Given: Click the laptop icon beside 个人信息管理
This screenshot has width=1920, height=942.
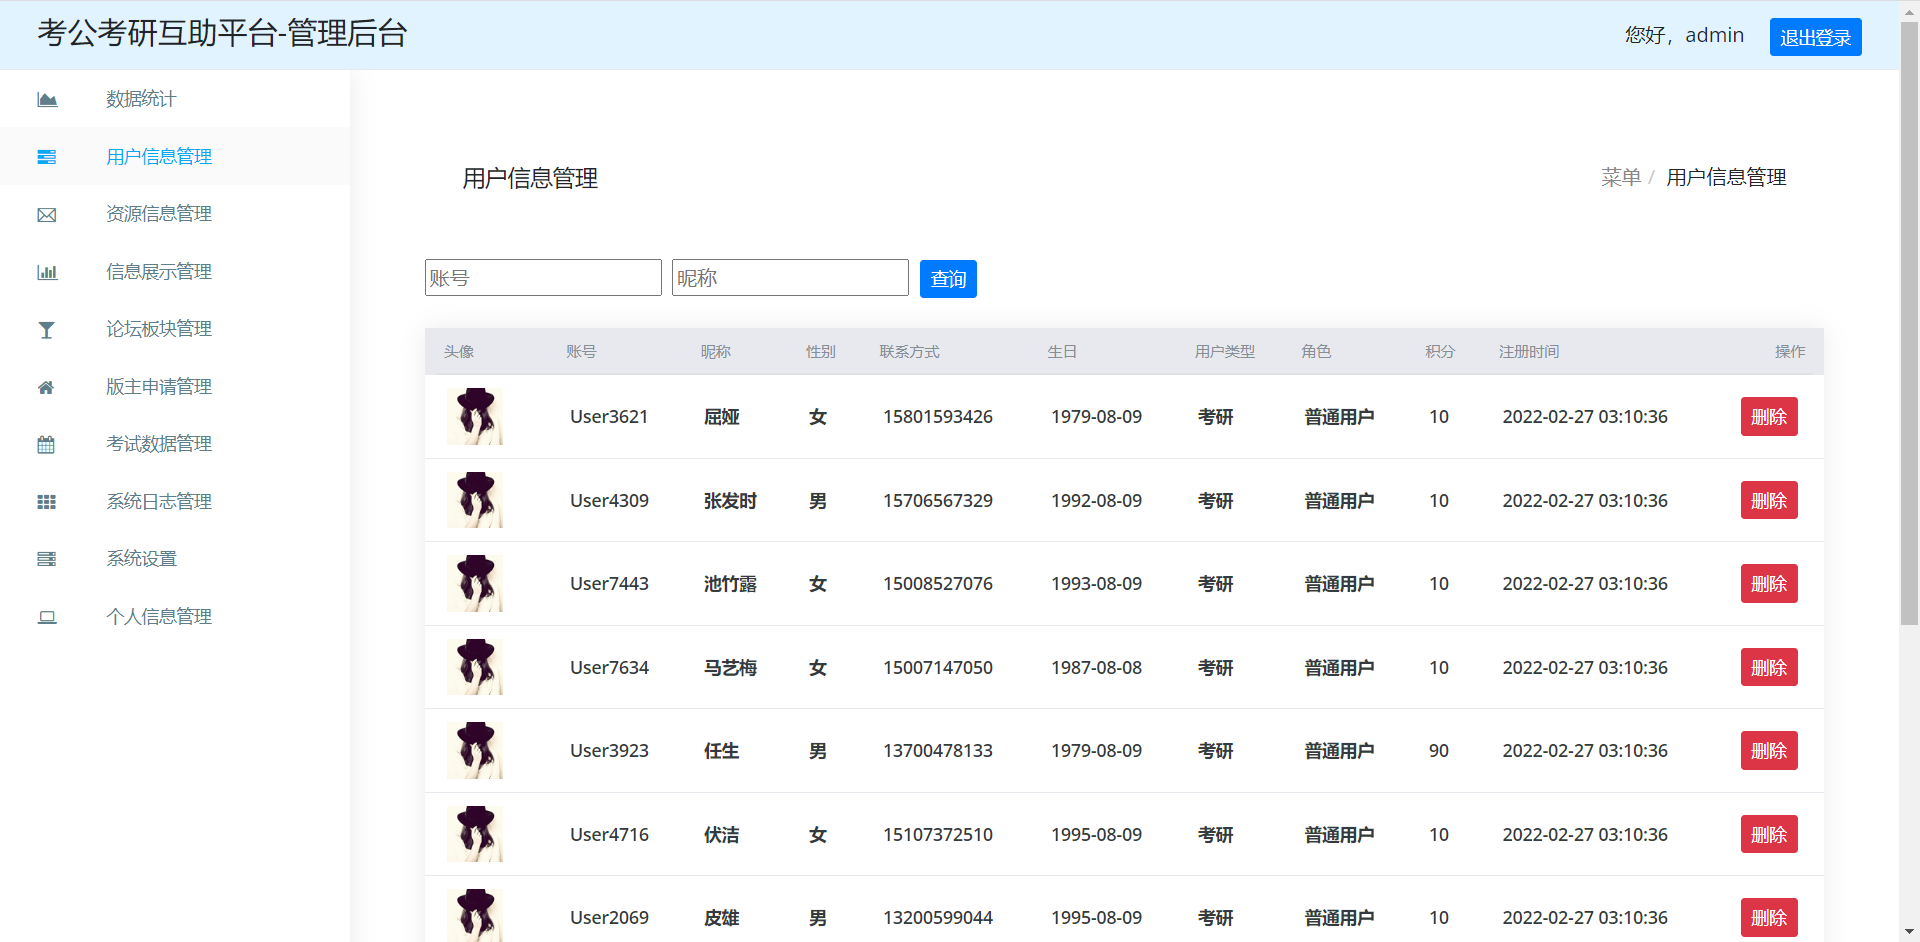Looking at the screenshot, I should pyautogui.click(x=47, y=617).
